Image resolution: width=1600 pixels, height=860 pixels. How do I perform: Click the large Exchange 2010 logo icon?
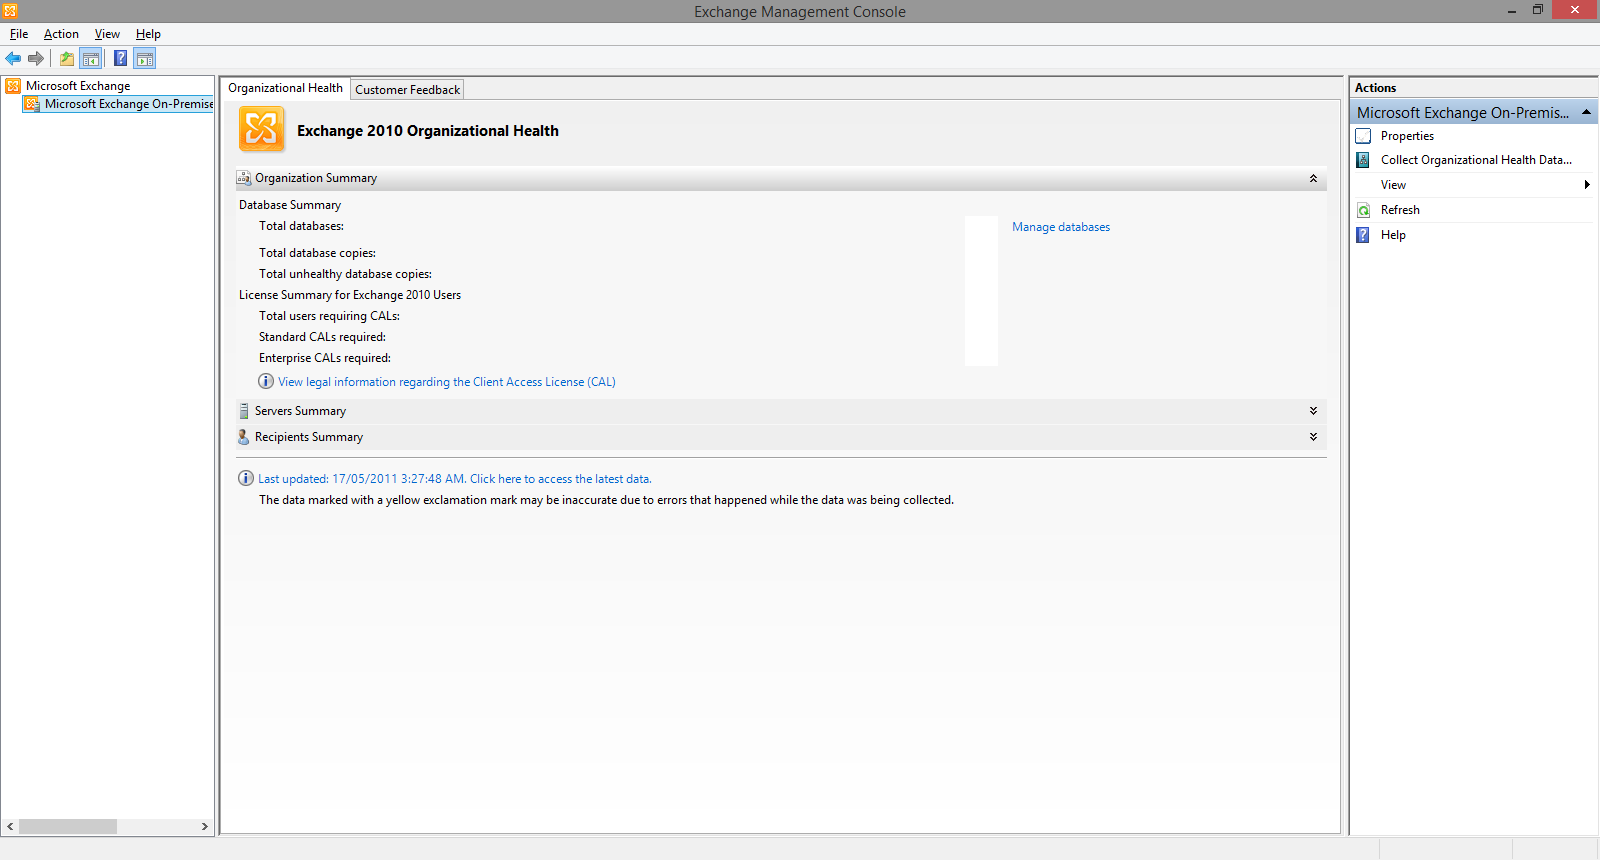(x=262, y=130)
